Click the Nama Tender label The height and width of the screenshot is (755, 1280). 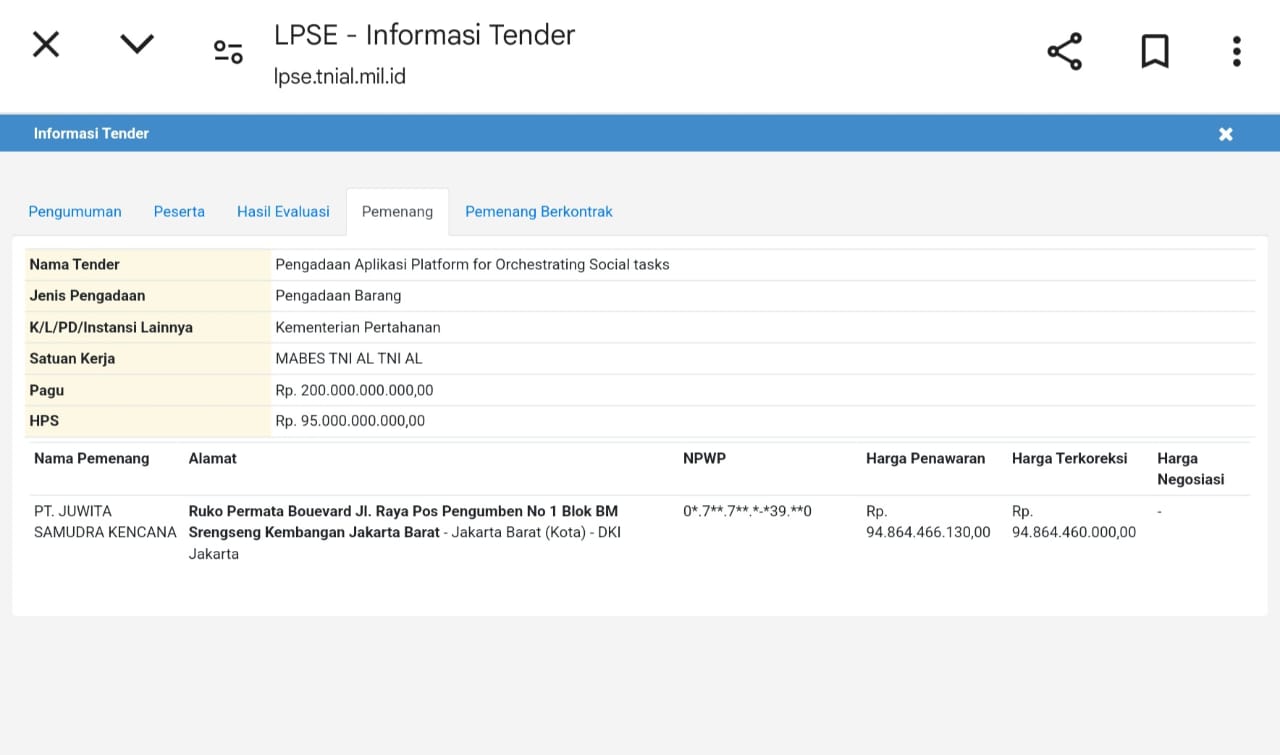pos(75,265)
